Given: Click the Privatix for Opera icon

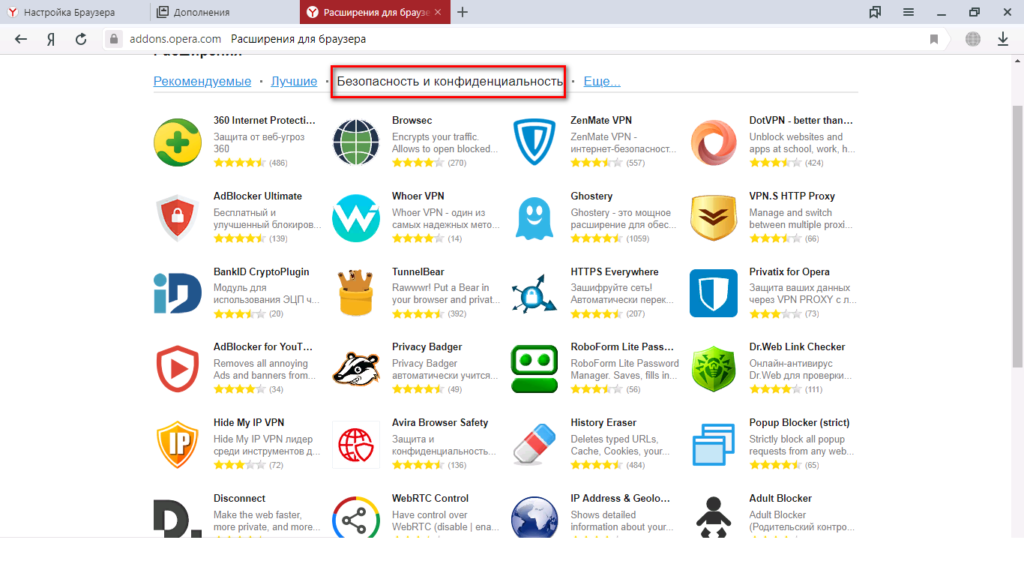Looking at the screenshot, I should [713, 293].
